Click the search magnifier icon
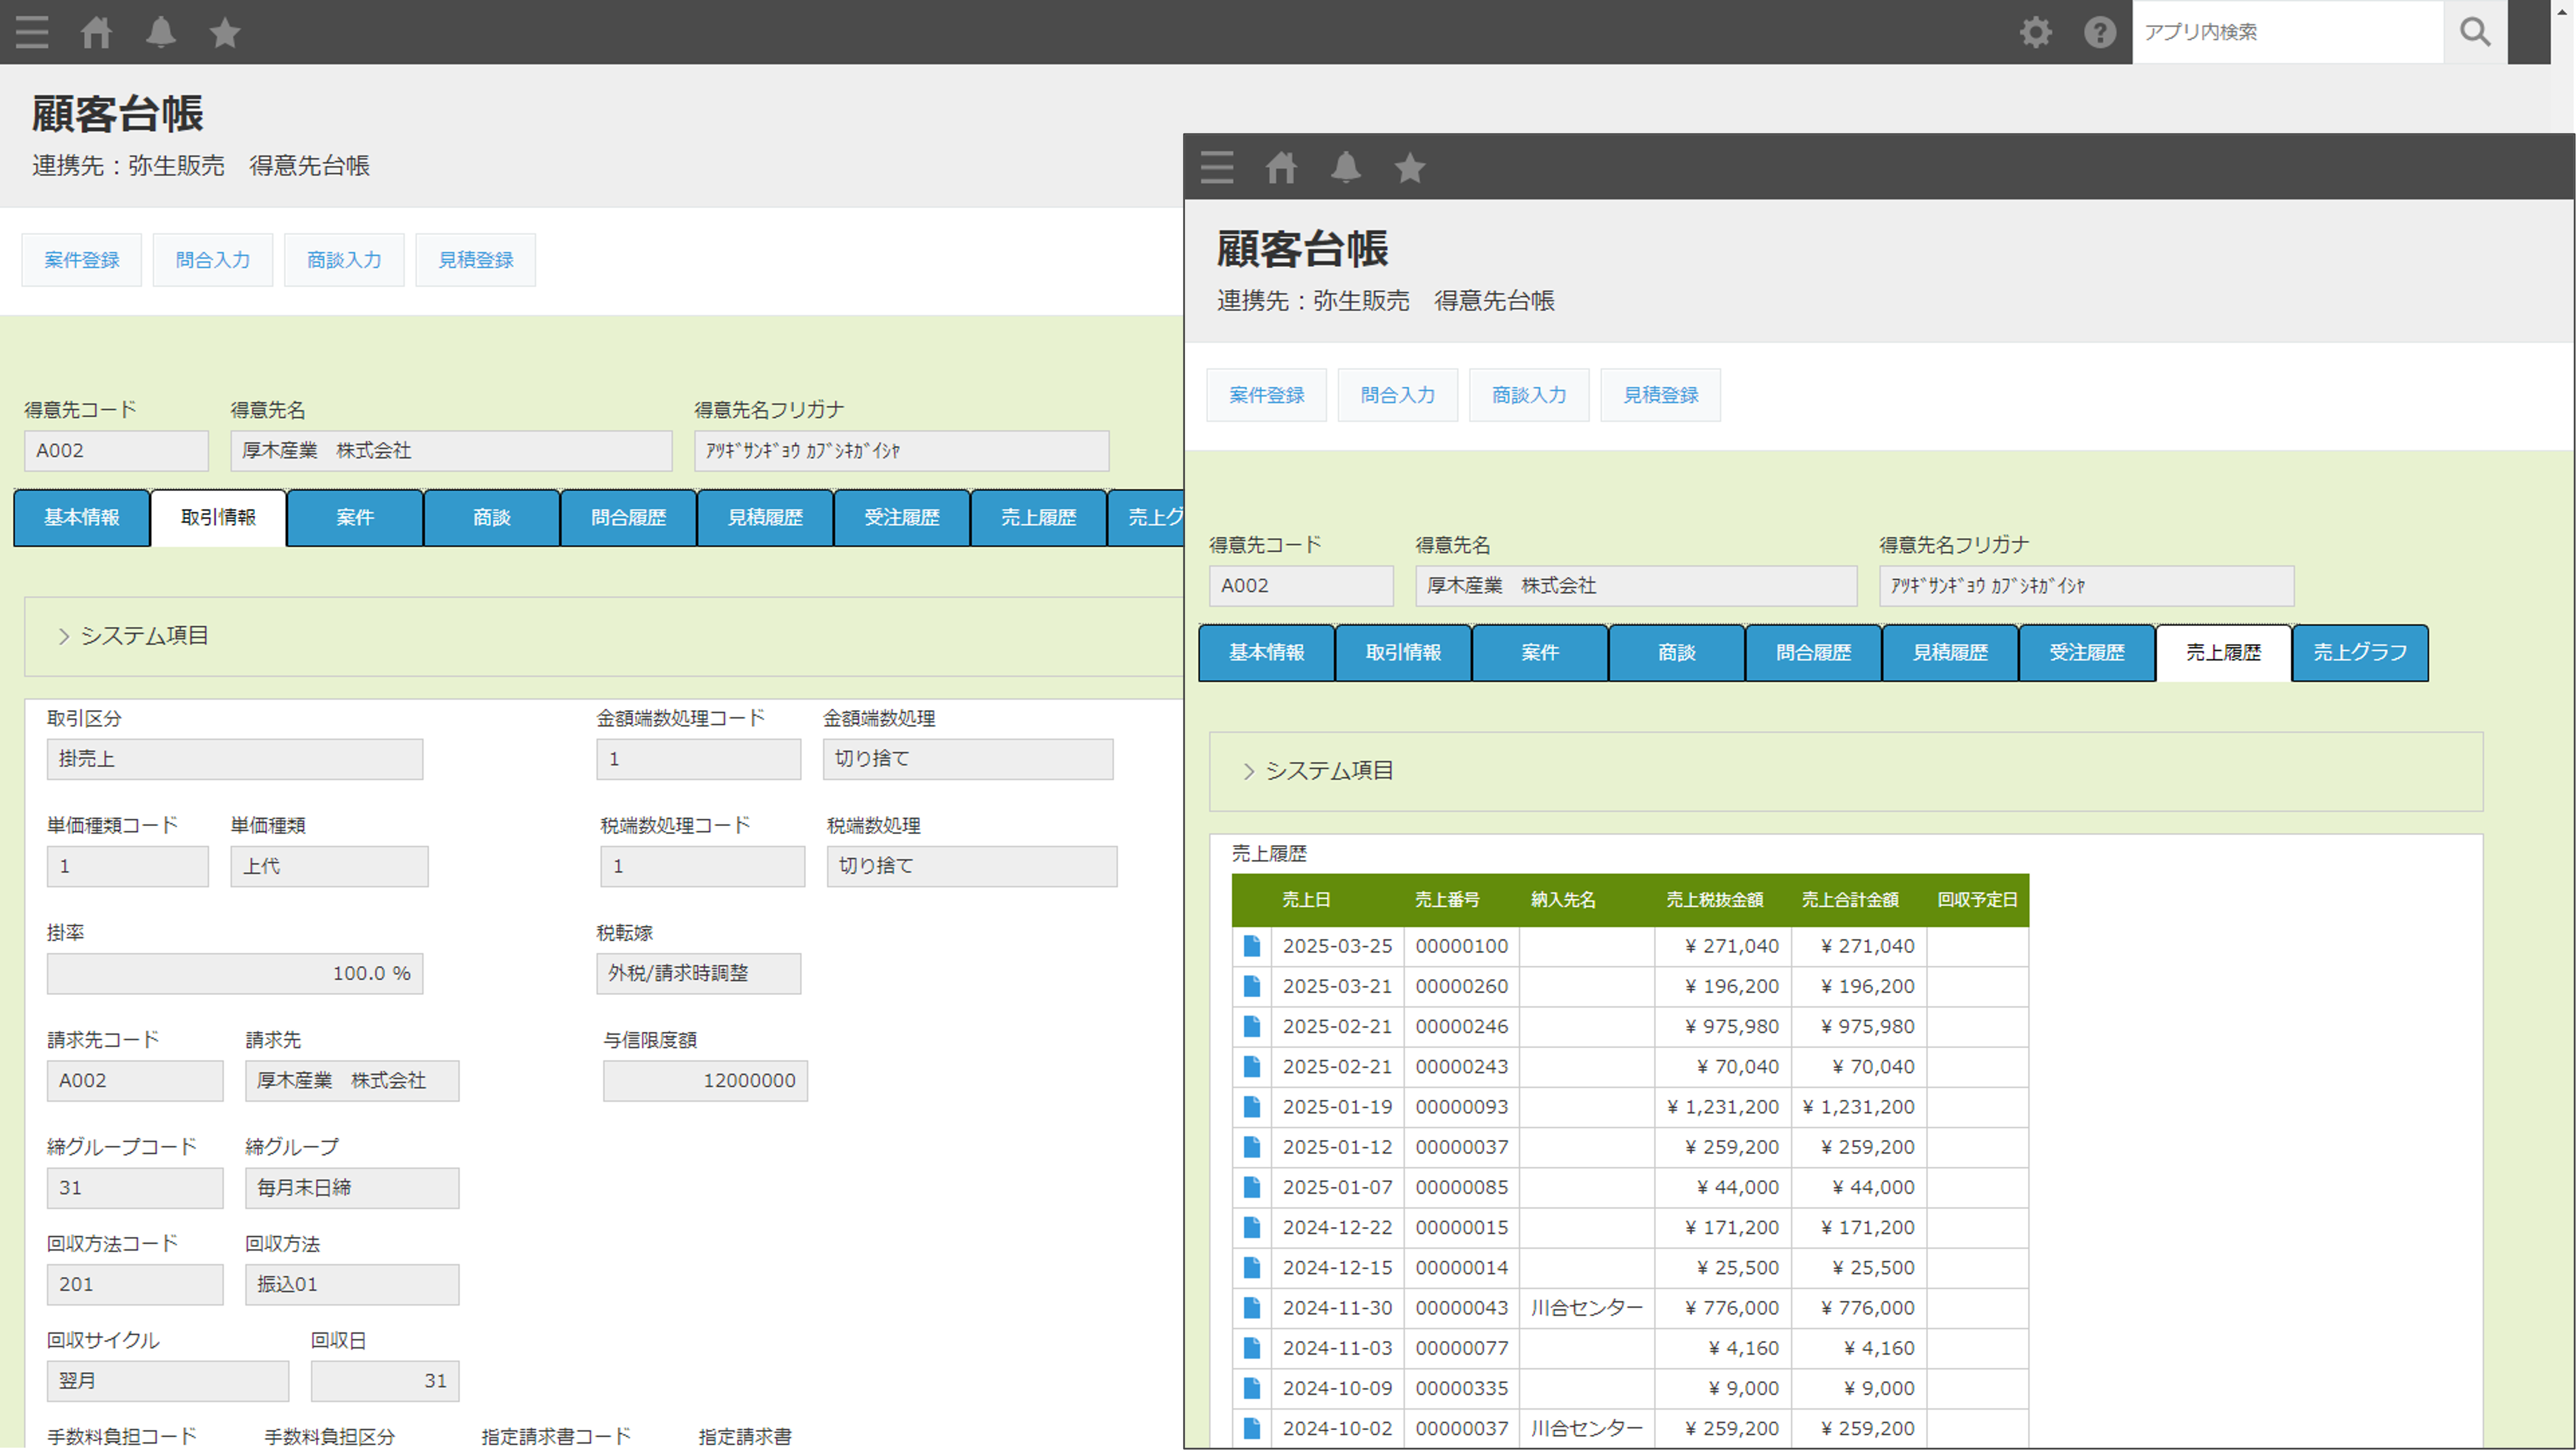The height and width of the screenshot is (1450, 2576). point(2475,32)
